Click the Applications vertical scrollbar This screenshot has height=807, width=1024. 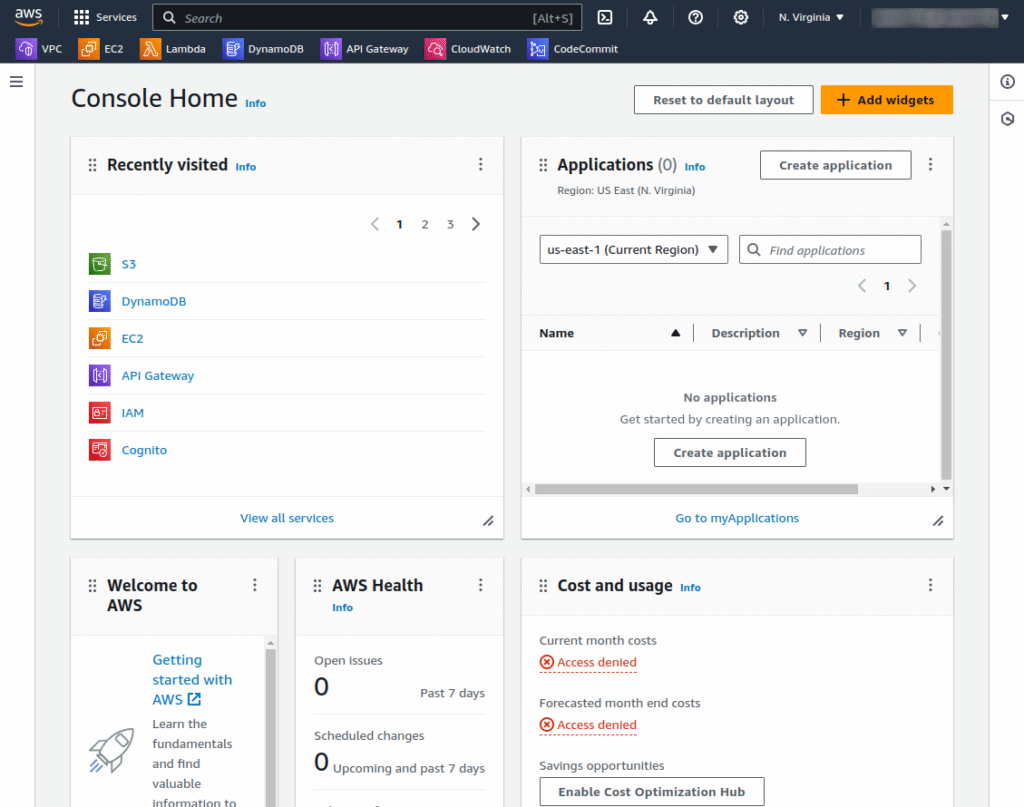(946, 355)
